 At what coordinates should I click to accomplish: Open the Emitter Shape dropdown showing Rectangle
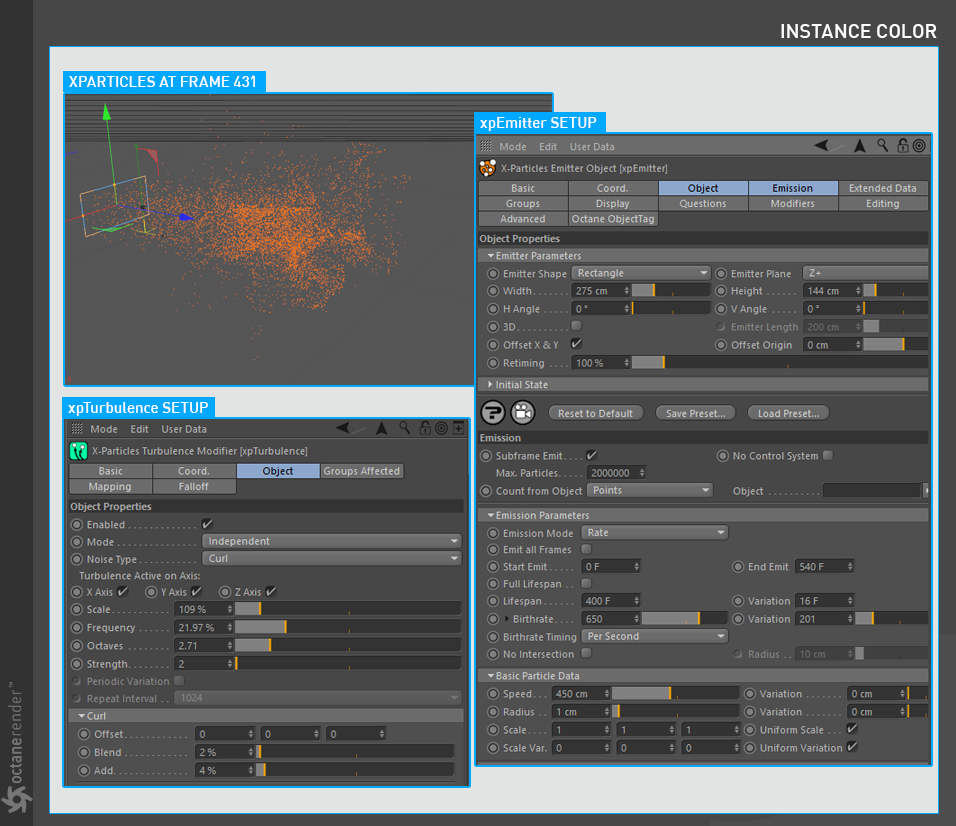(x=641, y=273)
